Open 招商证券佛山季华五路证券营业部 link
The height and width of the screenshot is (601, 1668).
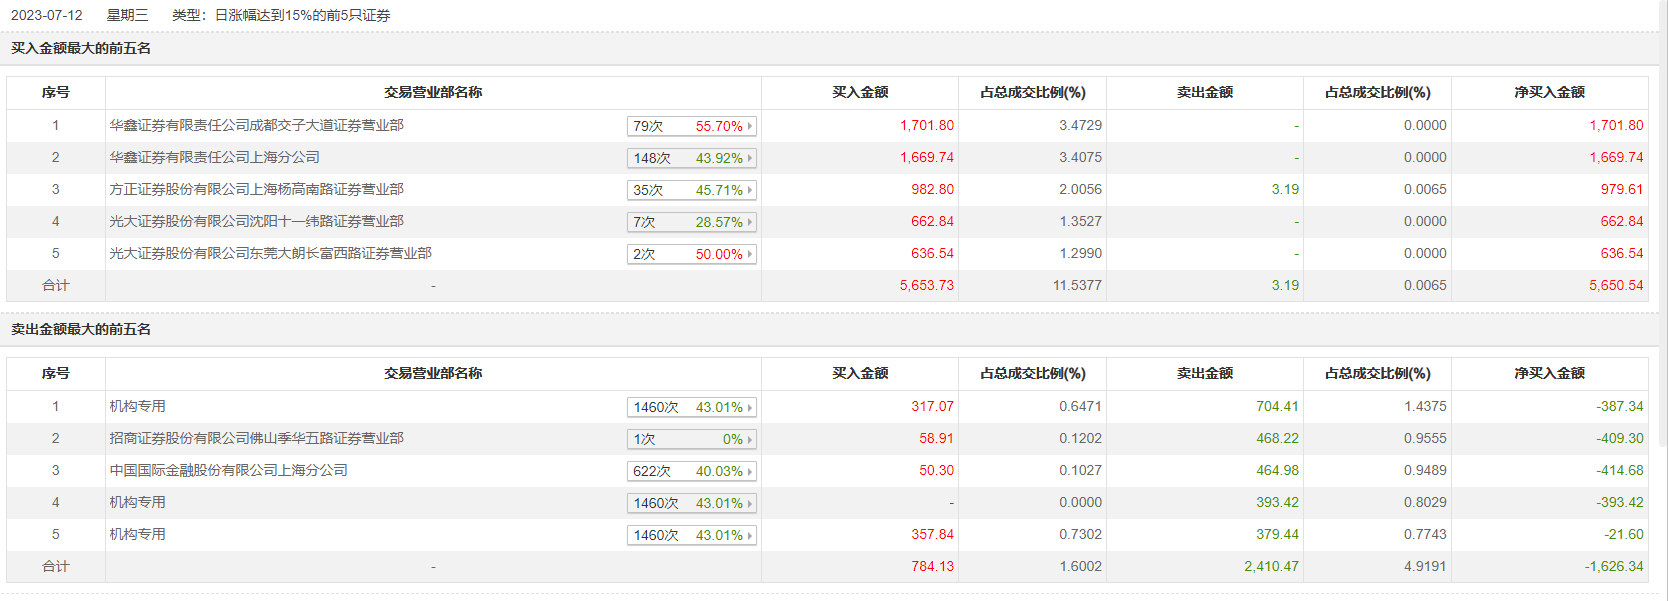256,438
